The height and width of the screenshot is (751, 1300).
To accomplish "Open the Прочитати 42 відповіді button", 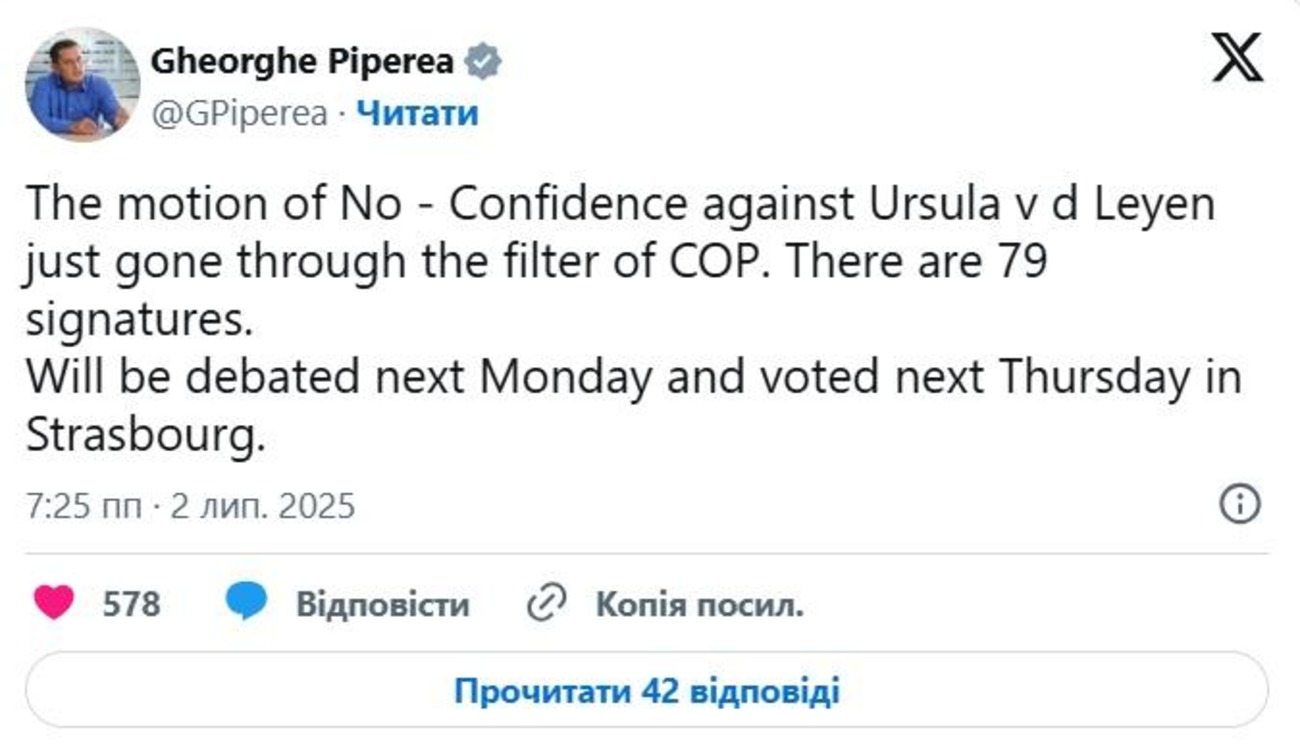I will point(647,691).
